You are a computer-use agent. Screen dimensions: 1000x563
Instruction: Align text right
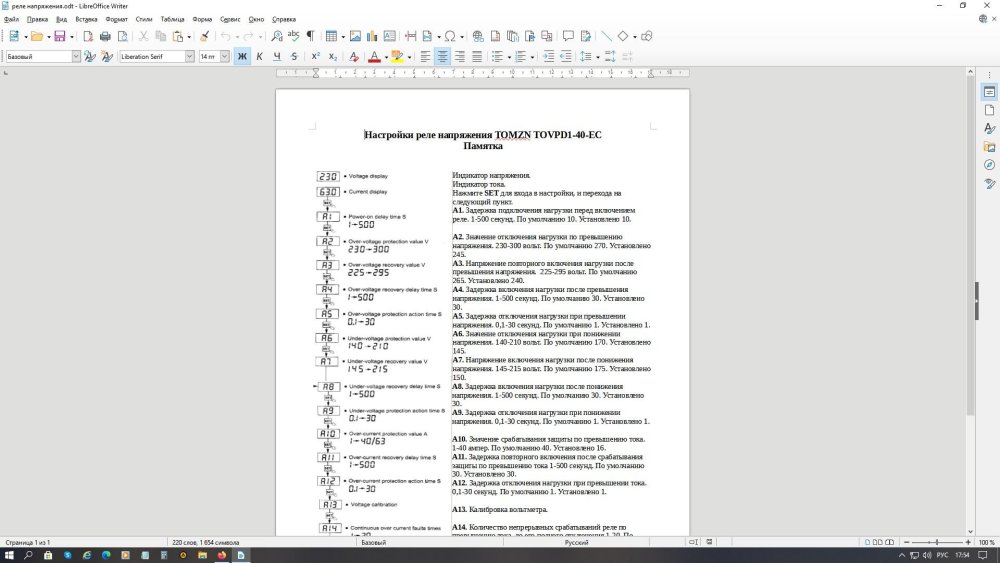(460, 57)
